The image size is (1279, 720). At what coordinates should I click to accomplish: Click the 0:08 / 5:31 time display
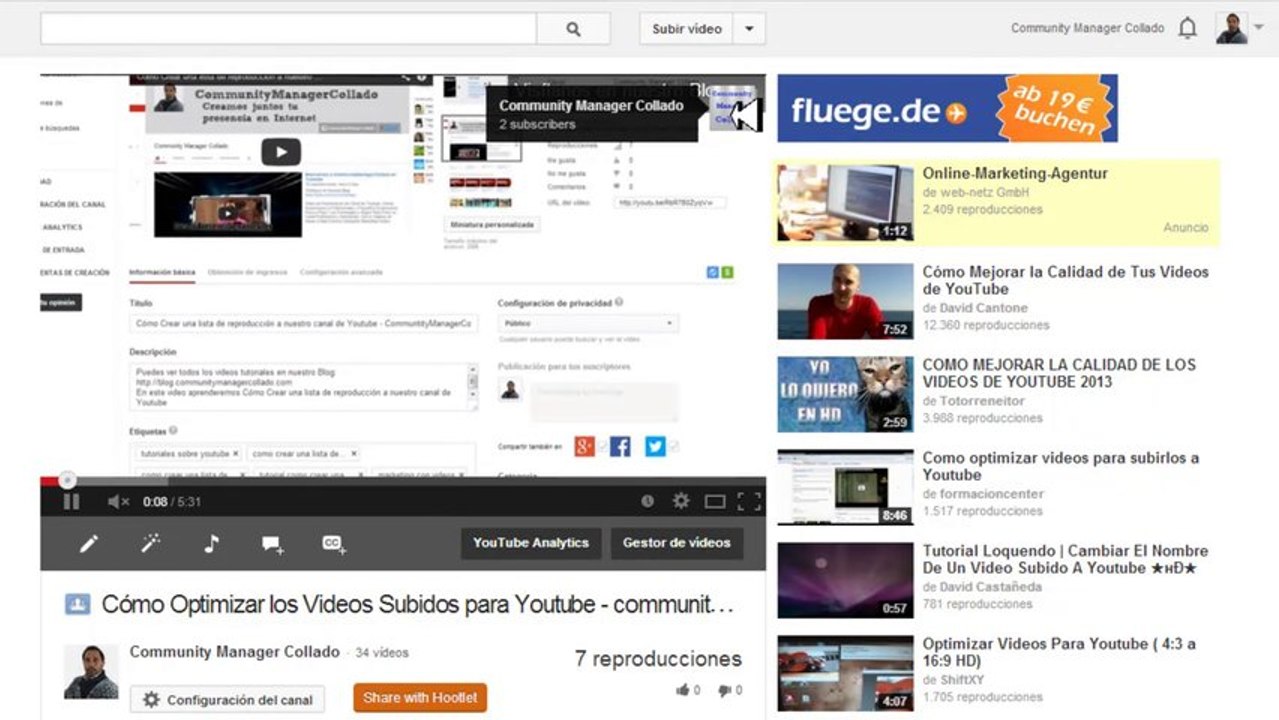coord(172,501)
